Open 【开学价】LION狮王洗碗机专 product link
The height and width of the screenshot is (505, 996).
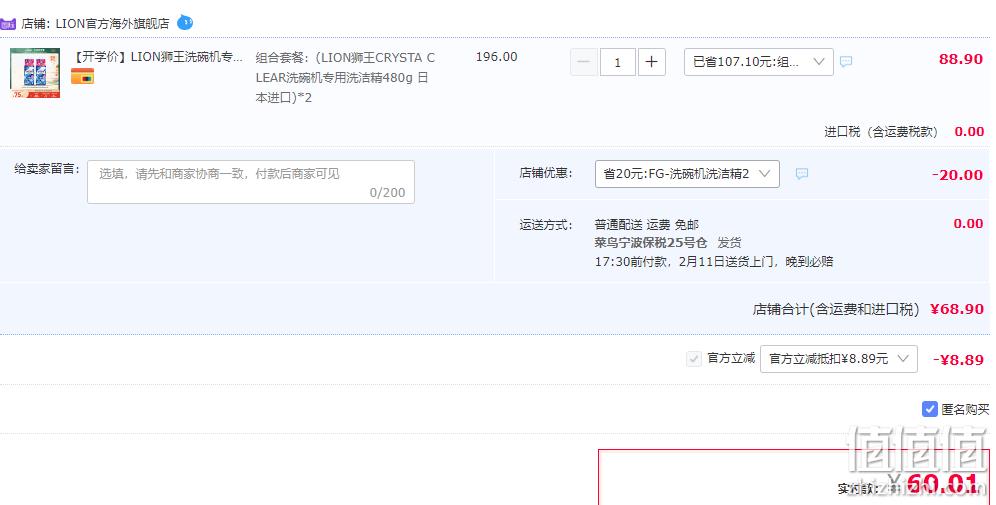pyautogui.click(x=156, y=57)
